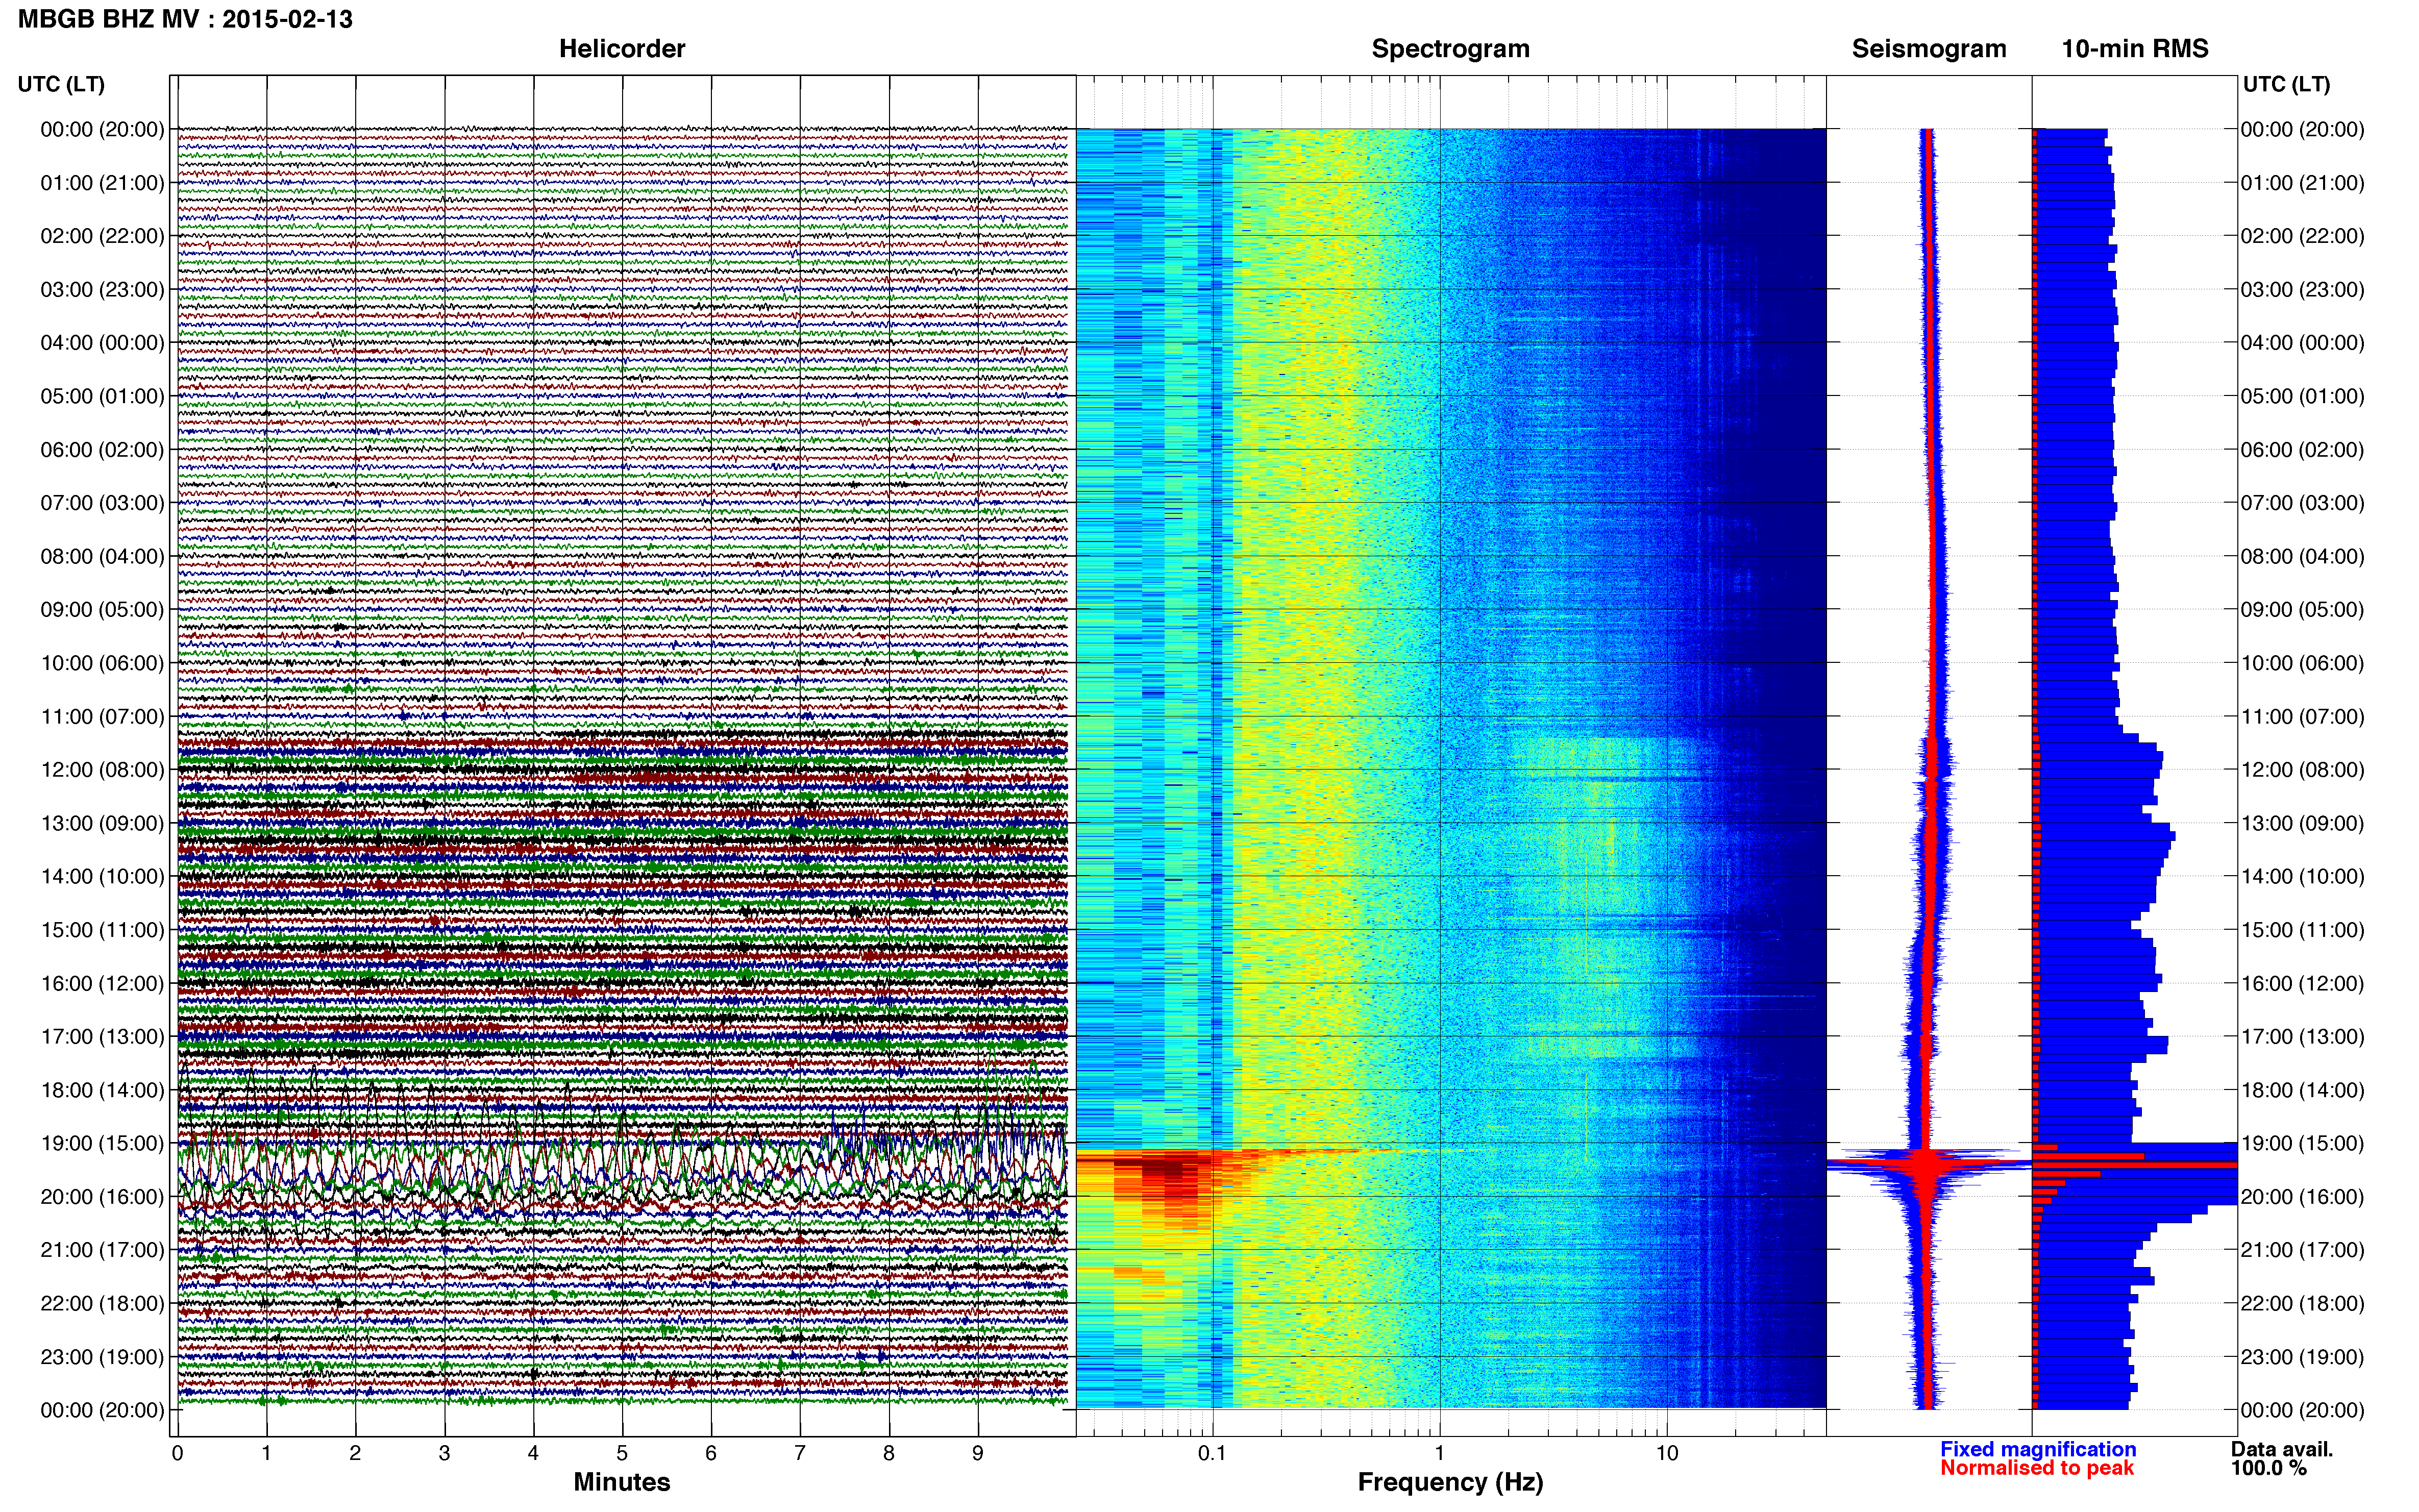The height and width of the screenshot is (1512, 2419).
Task: Click the '1' frequency tick label under spectrogram
Action: coord(1439,1454)
